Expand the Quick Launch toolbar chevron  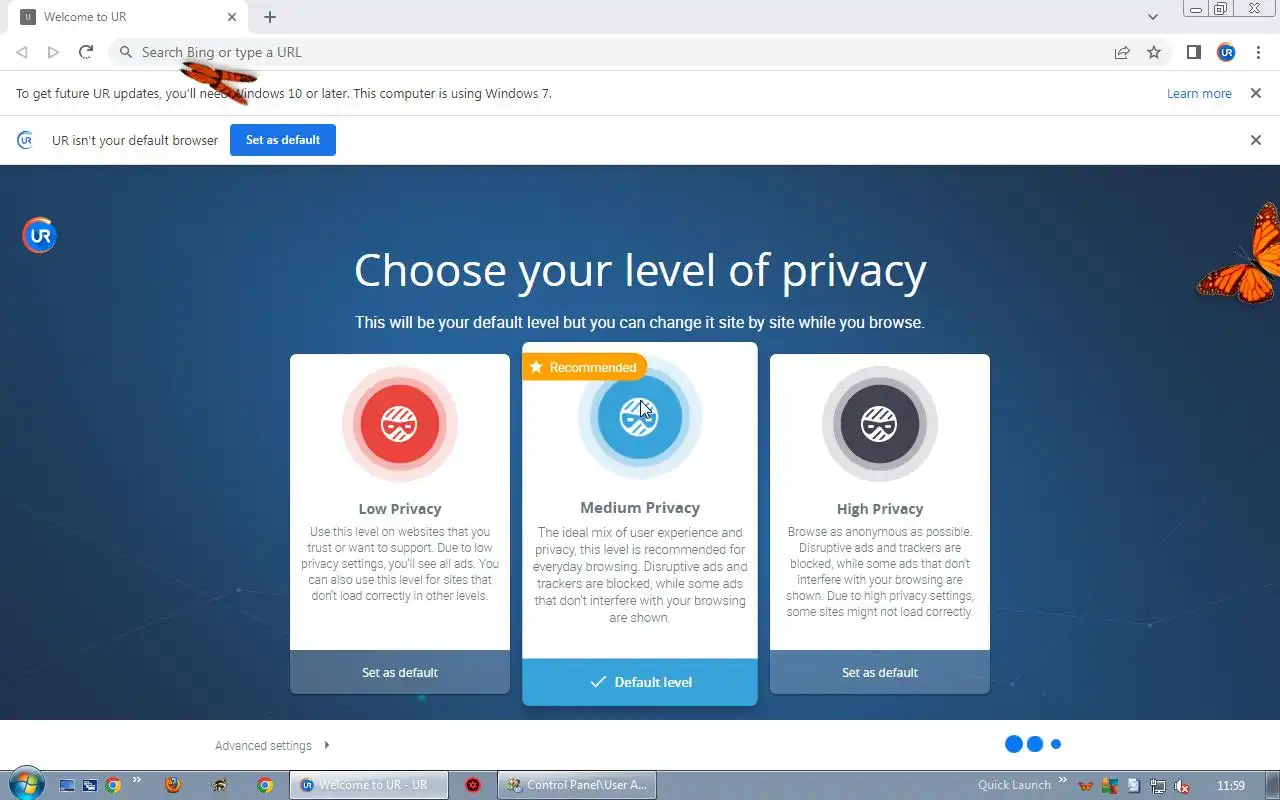point(1063,781)
